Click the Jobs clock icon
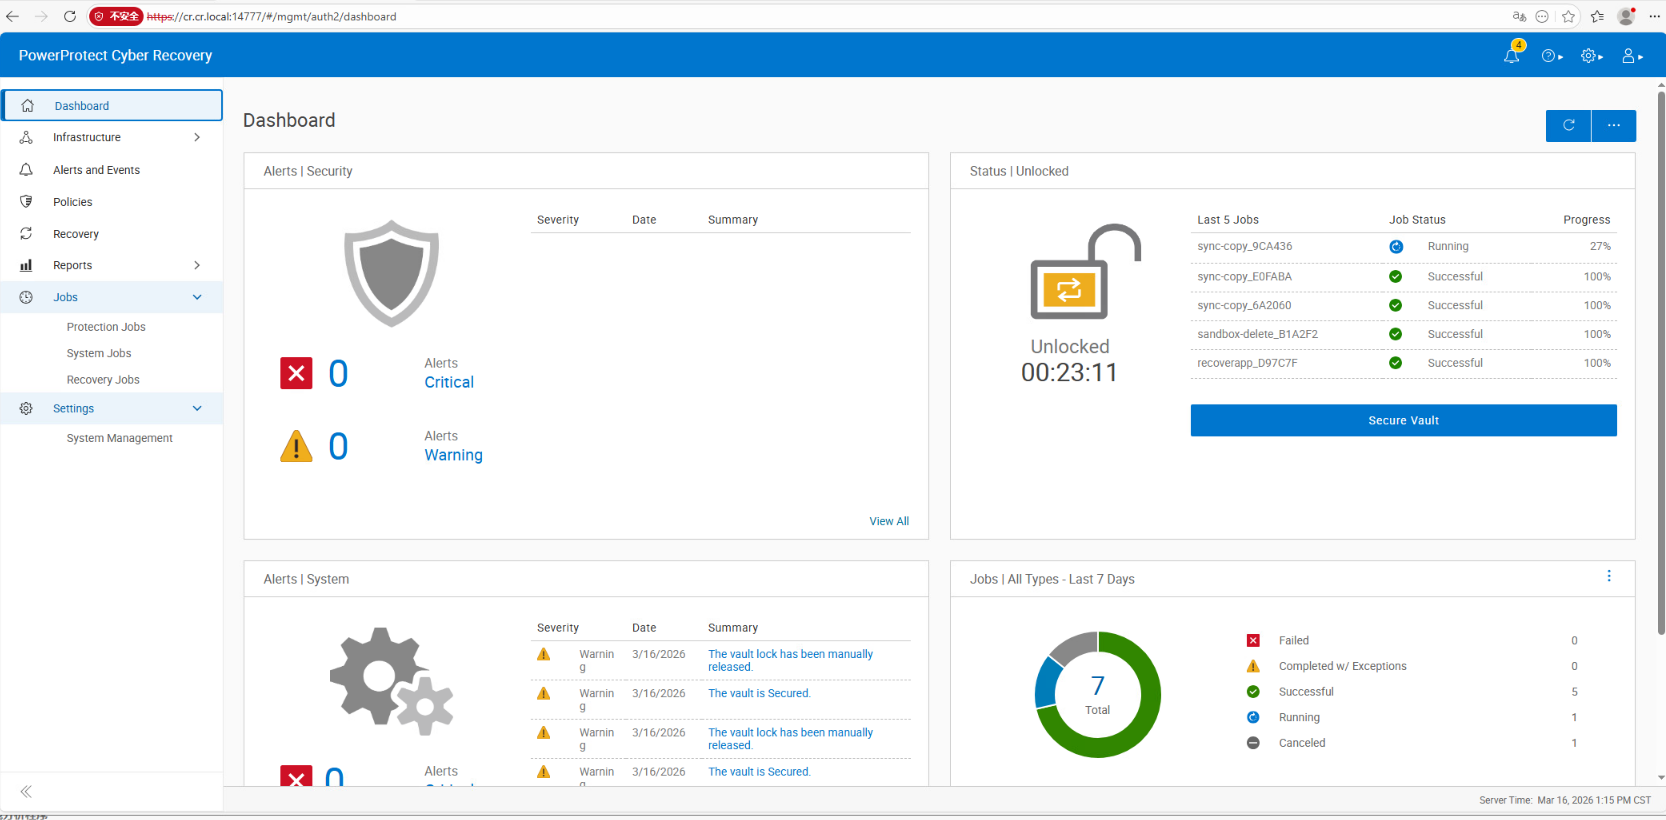 coord(27,297)
